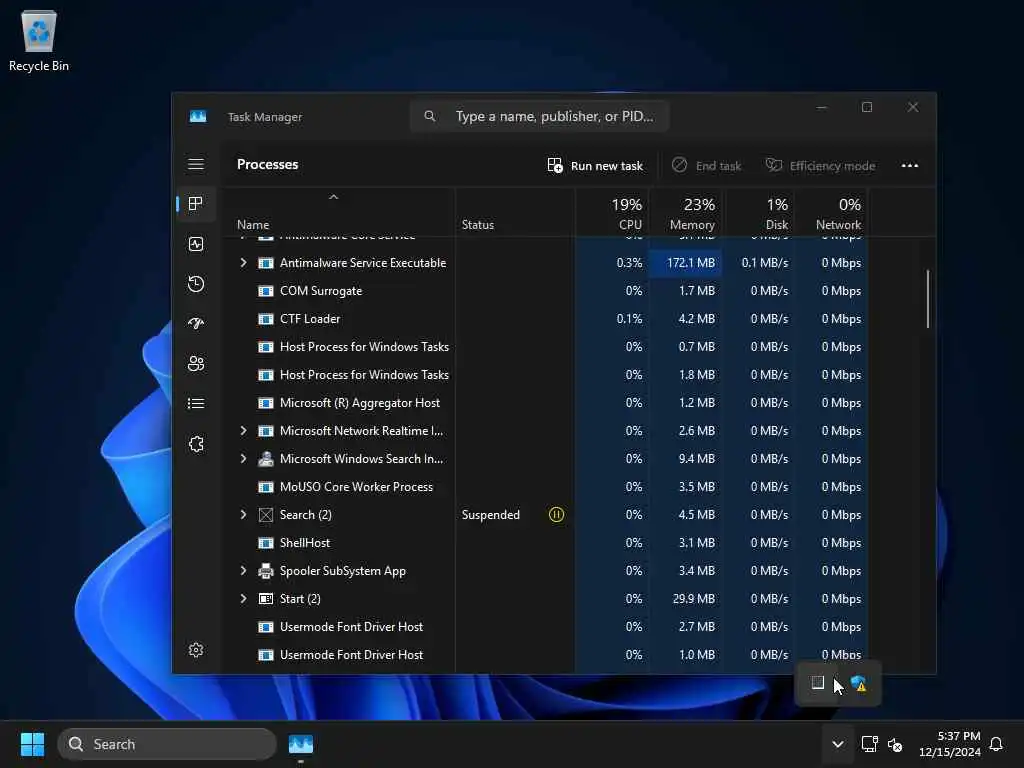Select Host Process for Windows Tasks 0.7 MB row
This screenshot has width=1024, height=768.
545,347
